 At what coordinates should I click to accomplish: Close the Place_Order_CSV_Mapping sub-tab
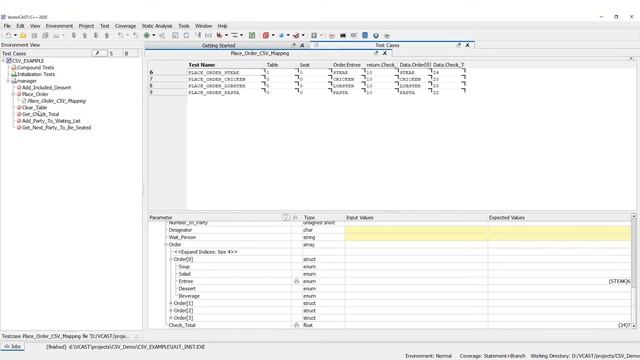coord(384,53)
